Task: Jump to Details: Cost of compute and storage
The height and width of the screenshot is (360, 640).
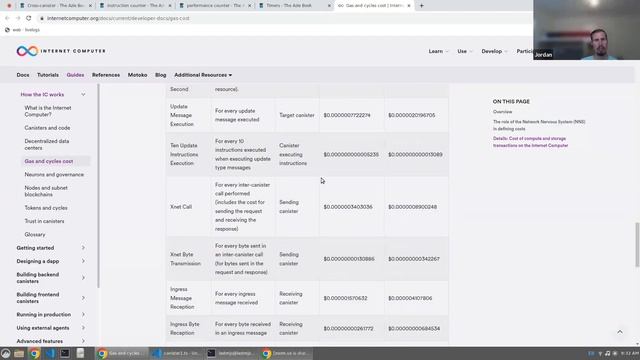Action: pyautogui.click(x=530, y=142)
